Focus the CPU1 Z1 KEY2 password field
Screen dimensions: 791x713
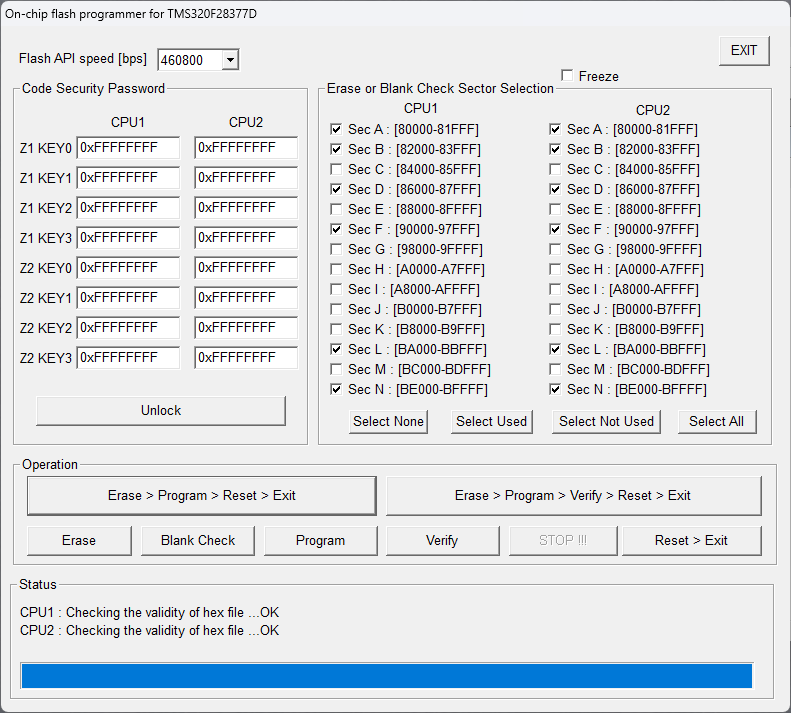pyautogui.click(x=128, y=208)
